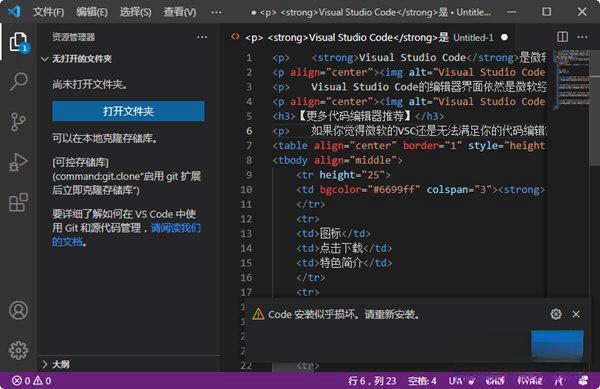
Task: Click HTML file icon on editor tab
Action: (235, 37)
